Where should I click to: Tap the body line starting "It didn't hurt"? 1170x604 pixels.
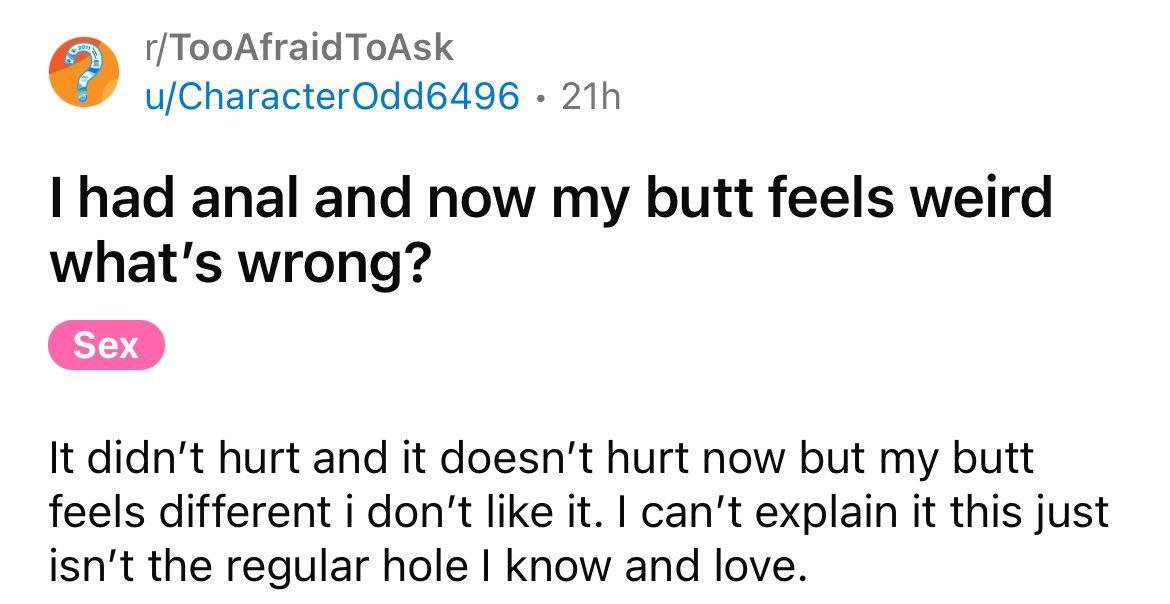click(542, 458)
